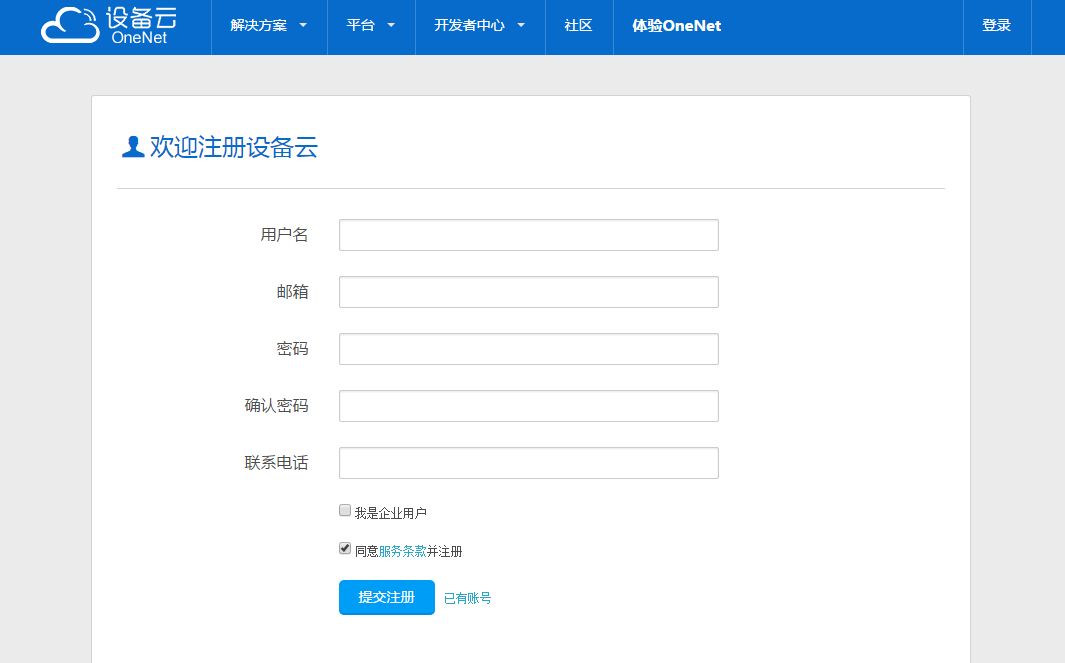Select the 联系电话 phone input field
The width and height of the screenshot is (1065, 663).
point(528,463)
